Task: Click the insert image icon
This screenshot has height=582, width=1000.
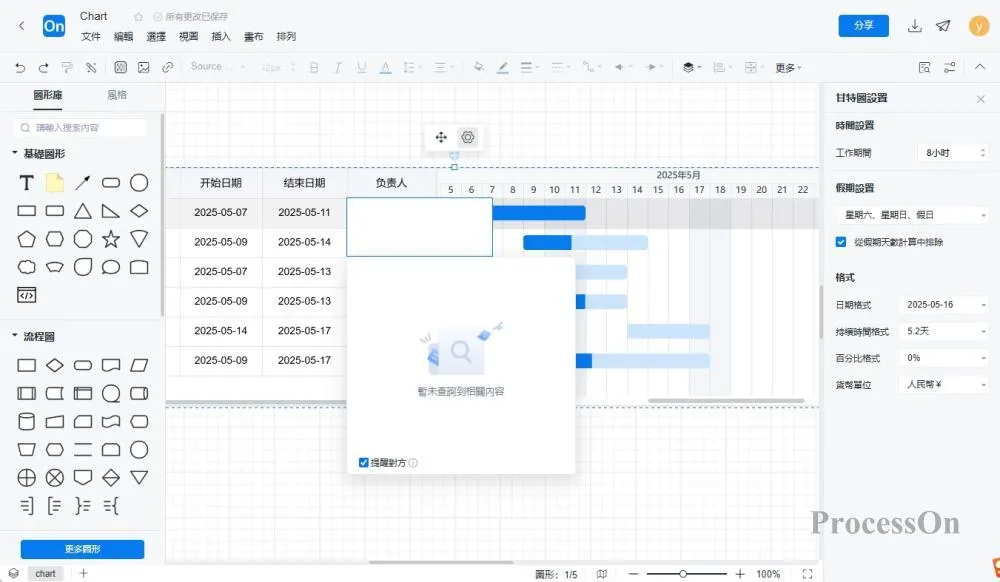Action: tap(143, 67)
